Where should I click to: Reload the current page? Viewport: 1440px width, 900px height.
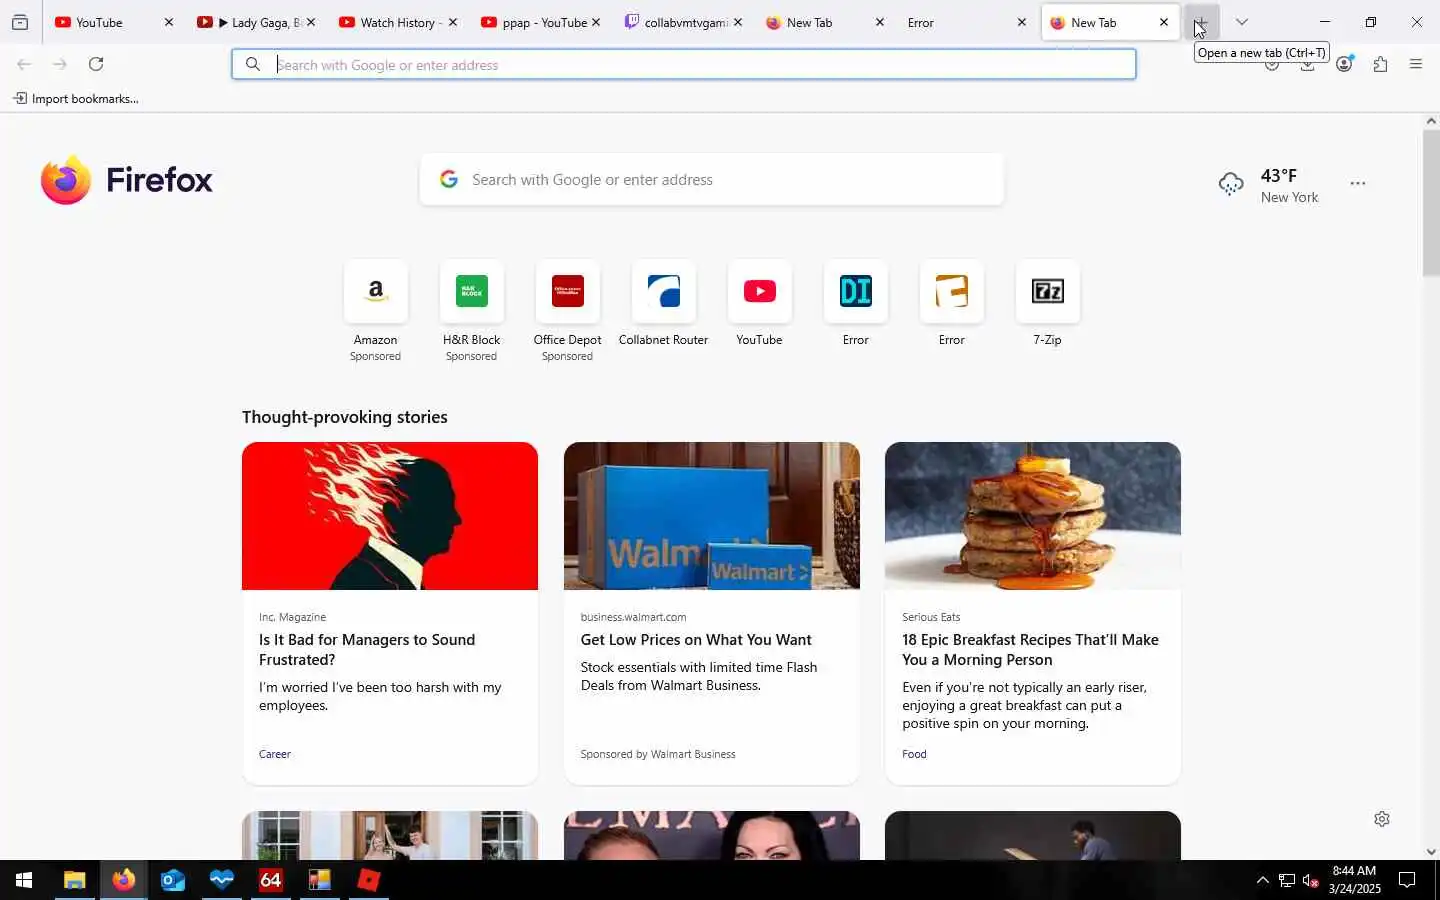coord(96,64)
